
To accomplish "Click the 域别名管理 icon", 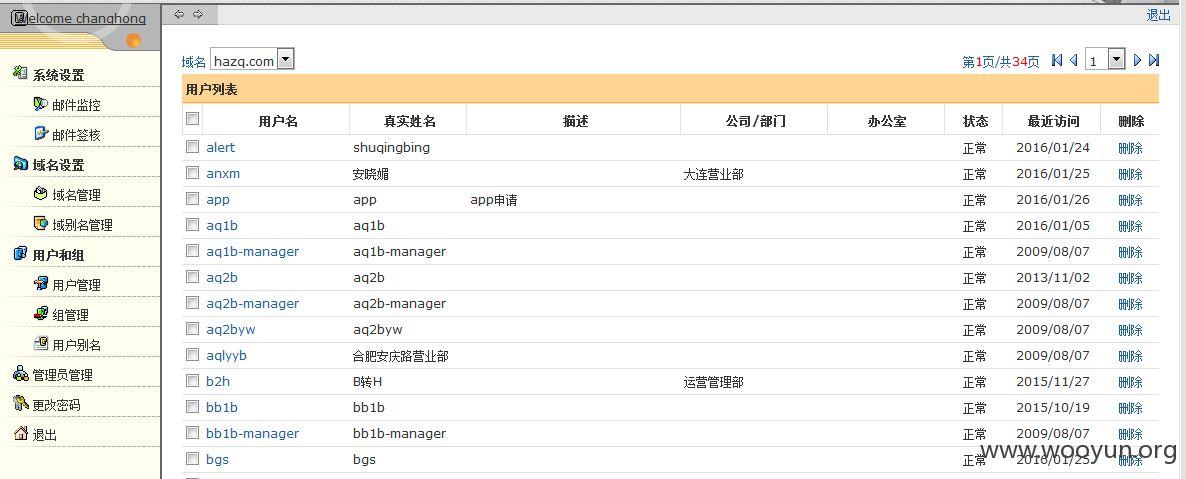I will pos(41,223).
